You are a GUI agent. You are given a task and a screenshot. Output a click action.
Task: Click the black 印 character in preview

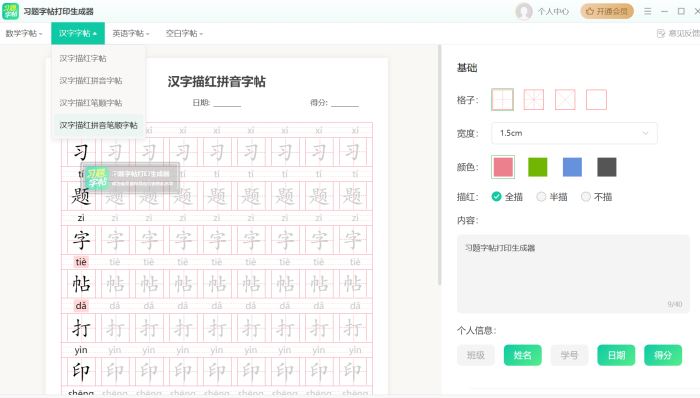coord(81,371)
